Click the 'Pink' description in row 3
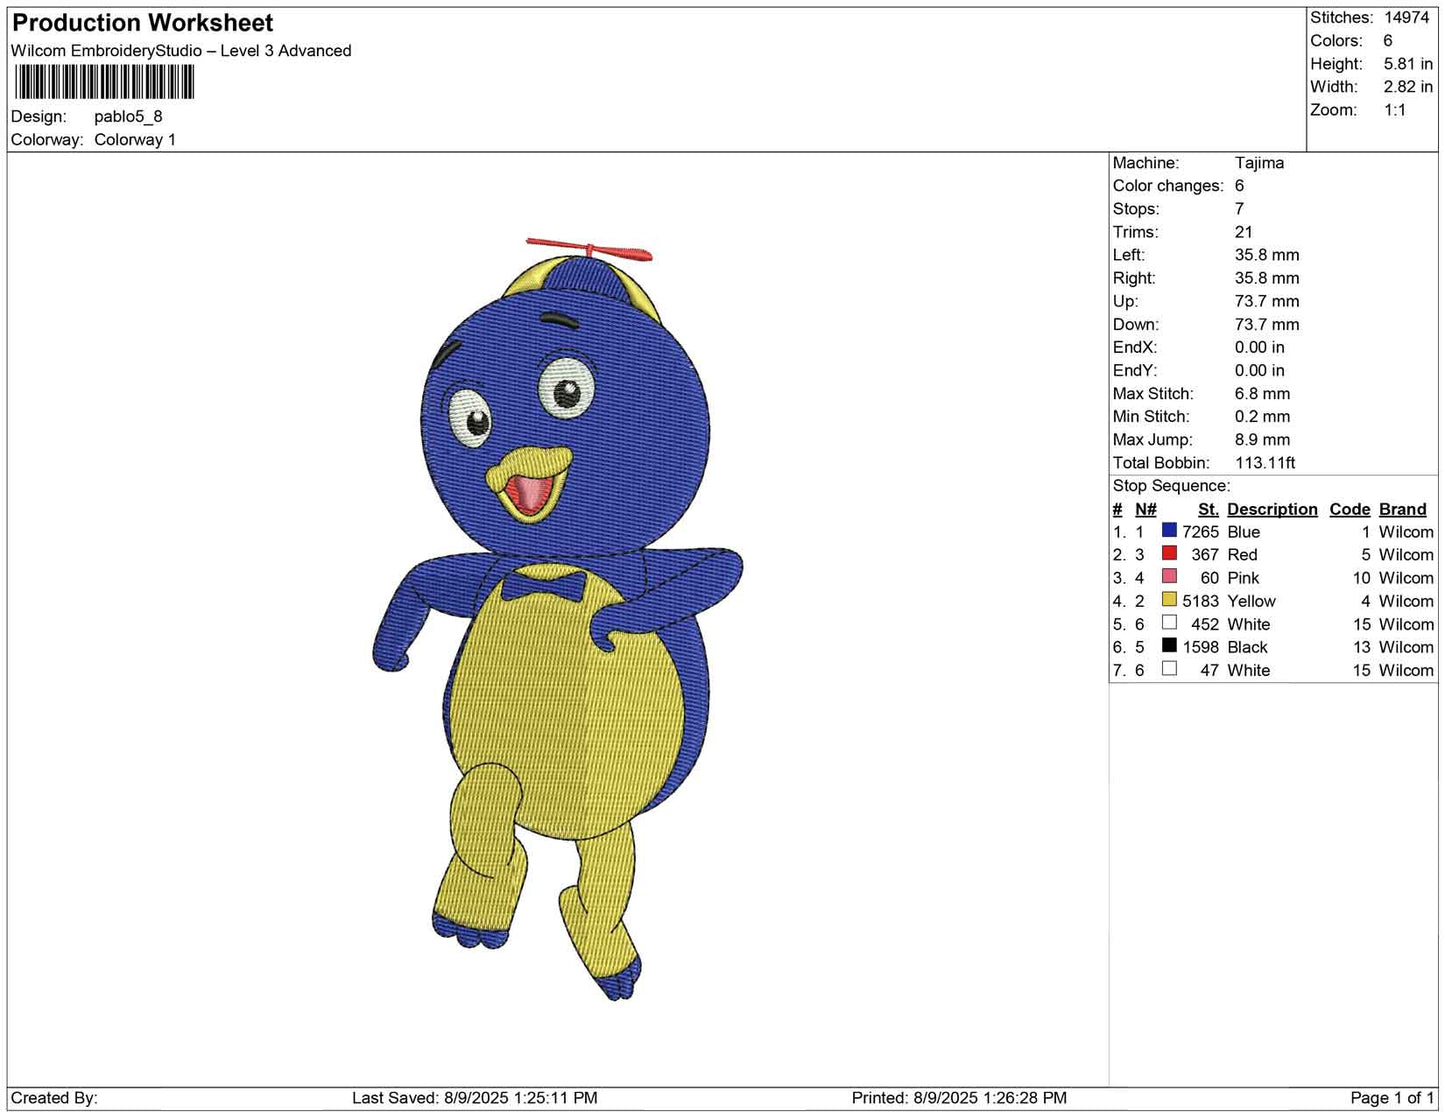The height and width of the screenshot is (1112, 1445). click(x=1243, y=578)
